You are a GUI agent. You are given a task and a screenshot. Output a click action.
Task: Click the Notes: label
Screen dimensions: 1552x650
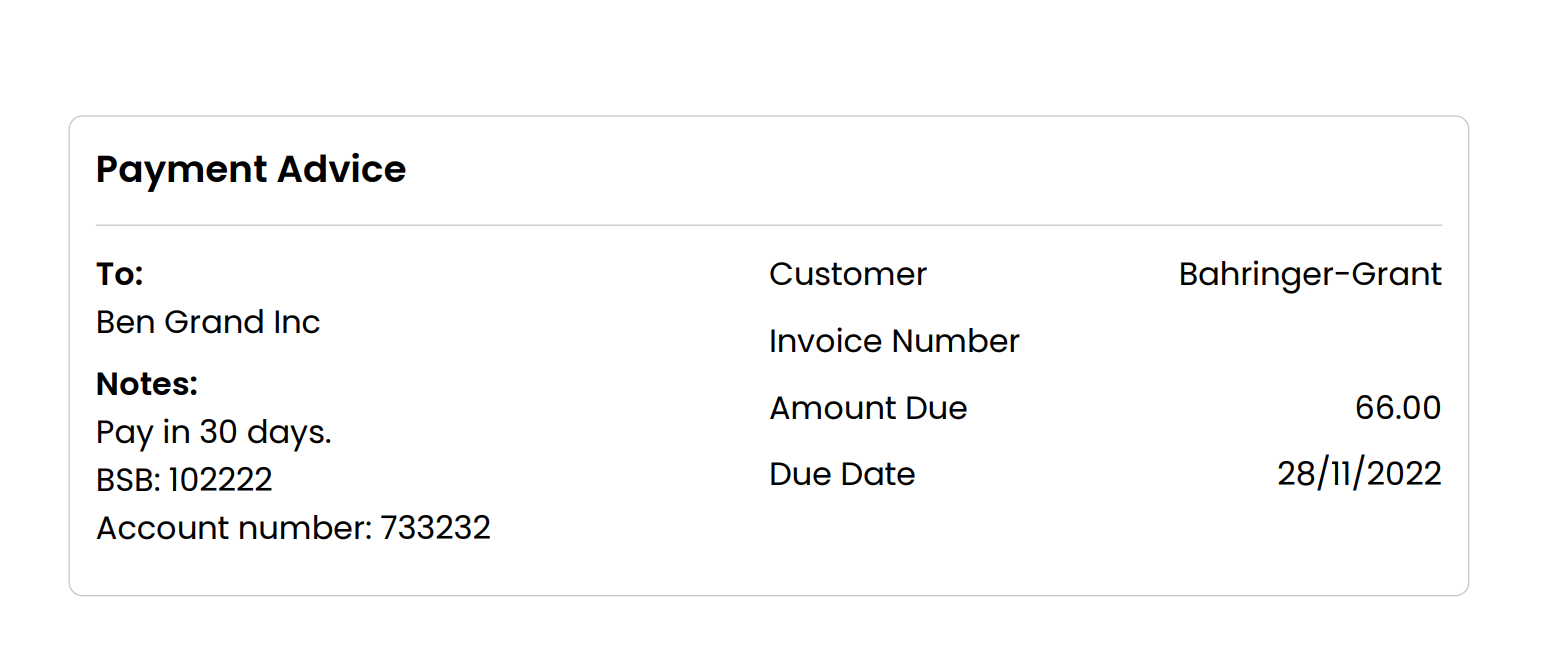pyautogui.click(x=147, y=384)
